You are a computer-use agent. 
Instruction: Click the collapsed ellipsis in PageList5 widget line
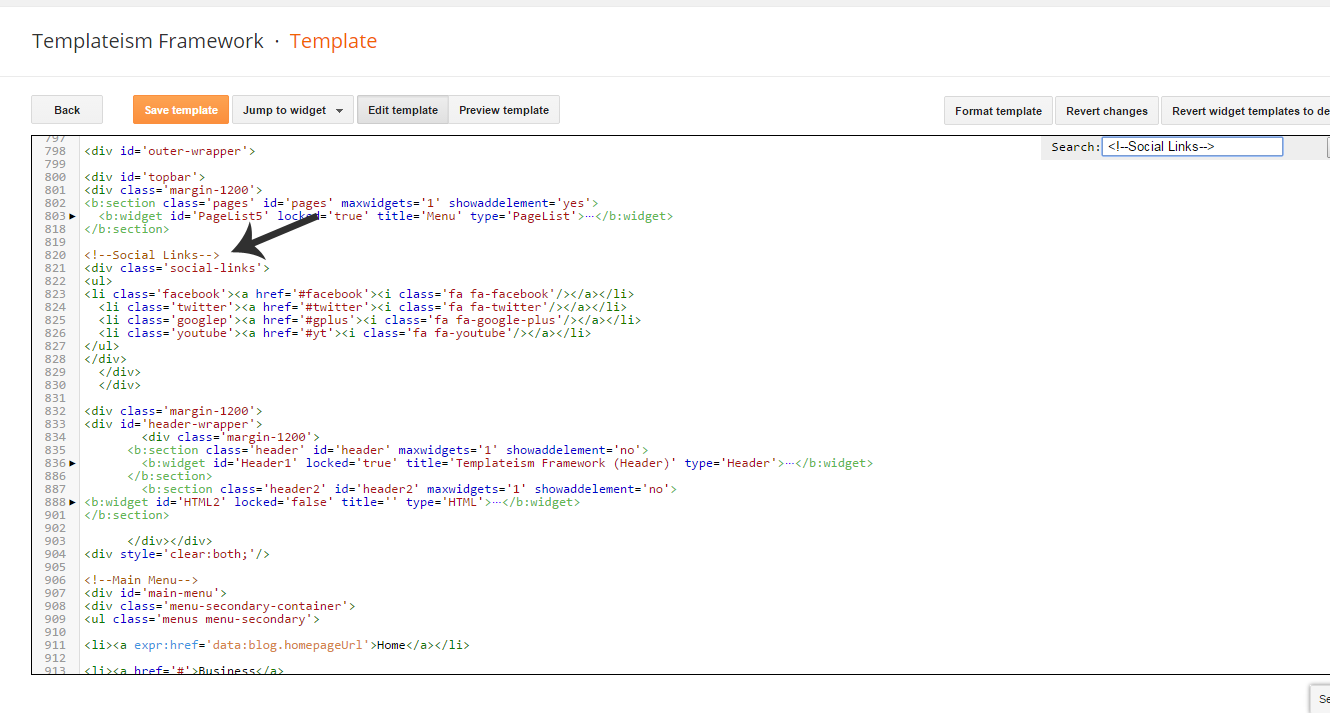point(591,216)
